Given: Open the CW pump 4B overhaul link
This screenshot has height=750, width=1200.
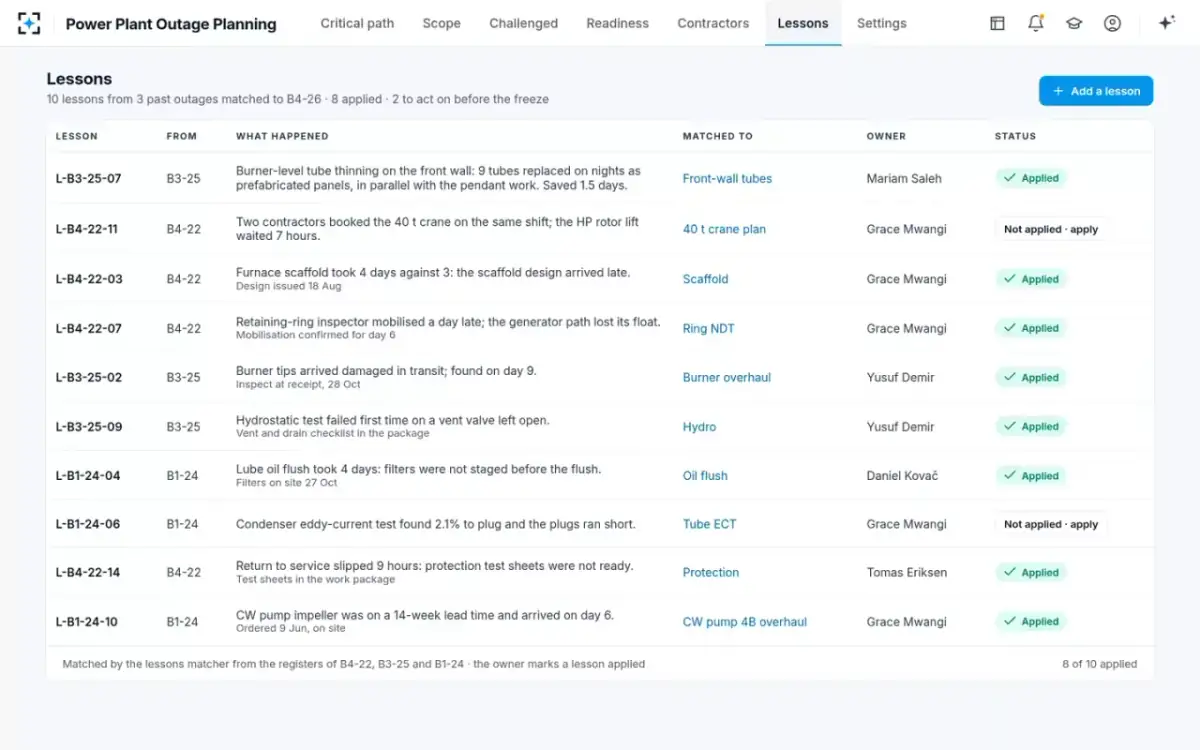Looking at the screenshot, I should [x=745, y=622].
